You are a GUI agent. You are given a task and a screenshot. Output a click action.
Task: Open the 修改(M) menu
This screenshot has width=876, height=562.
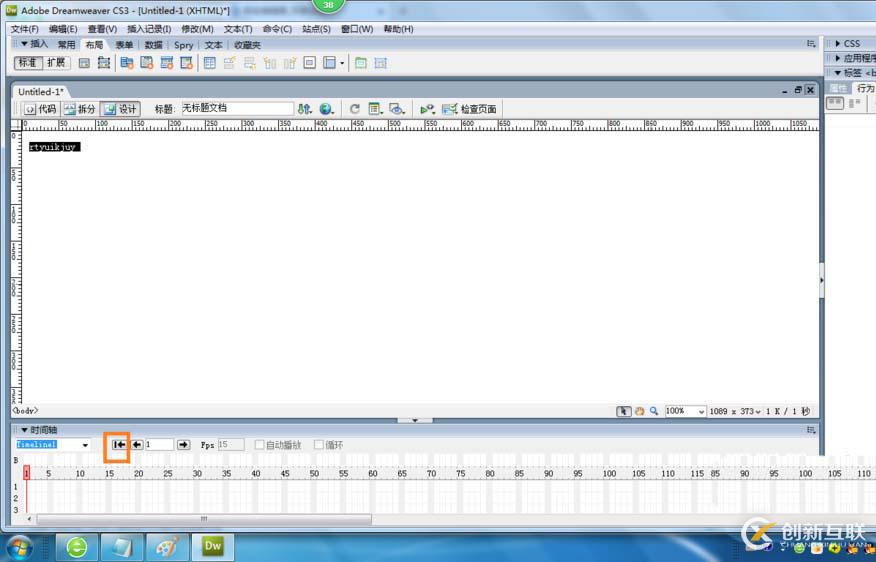tap(197, 28)
